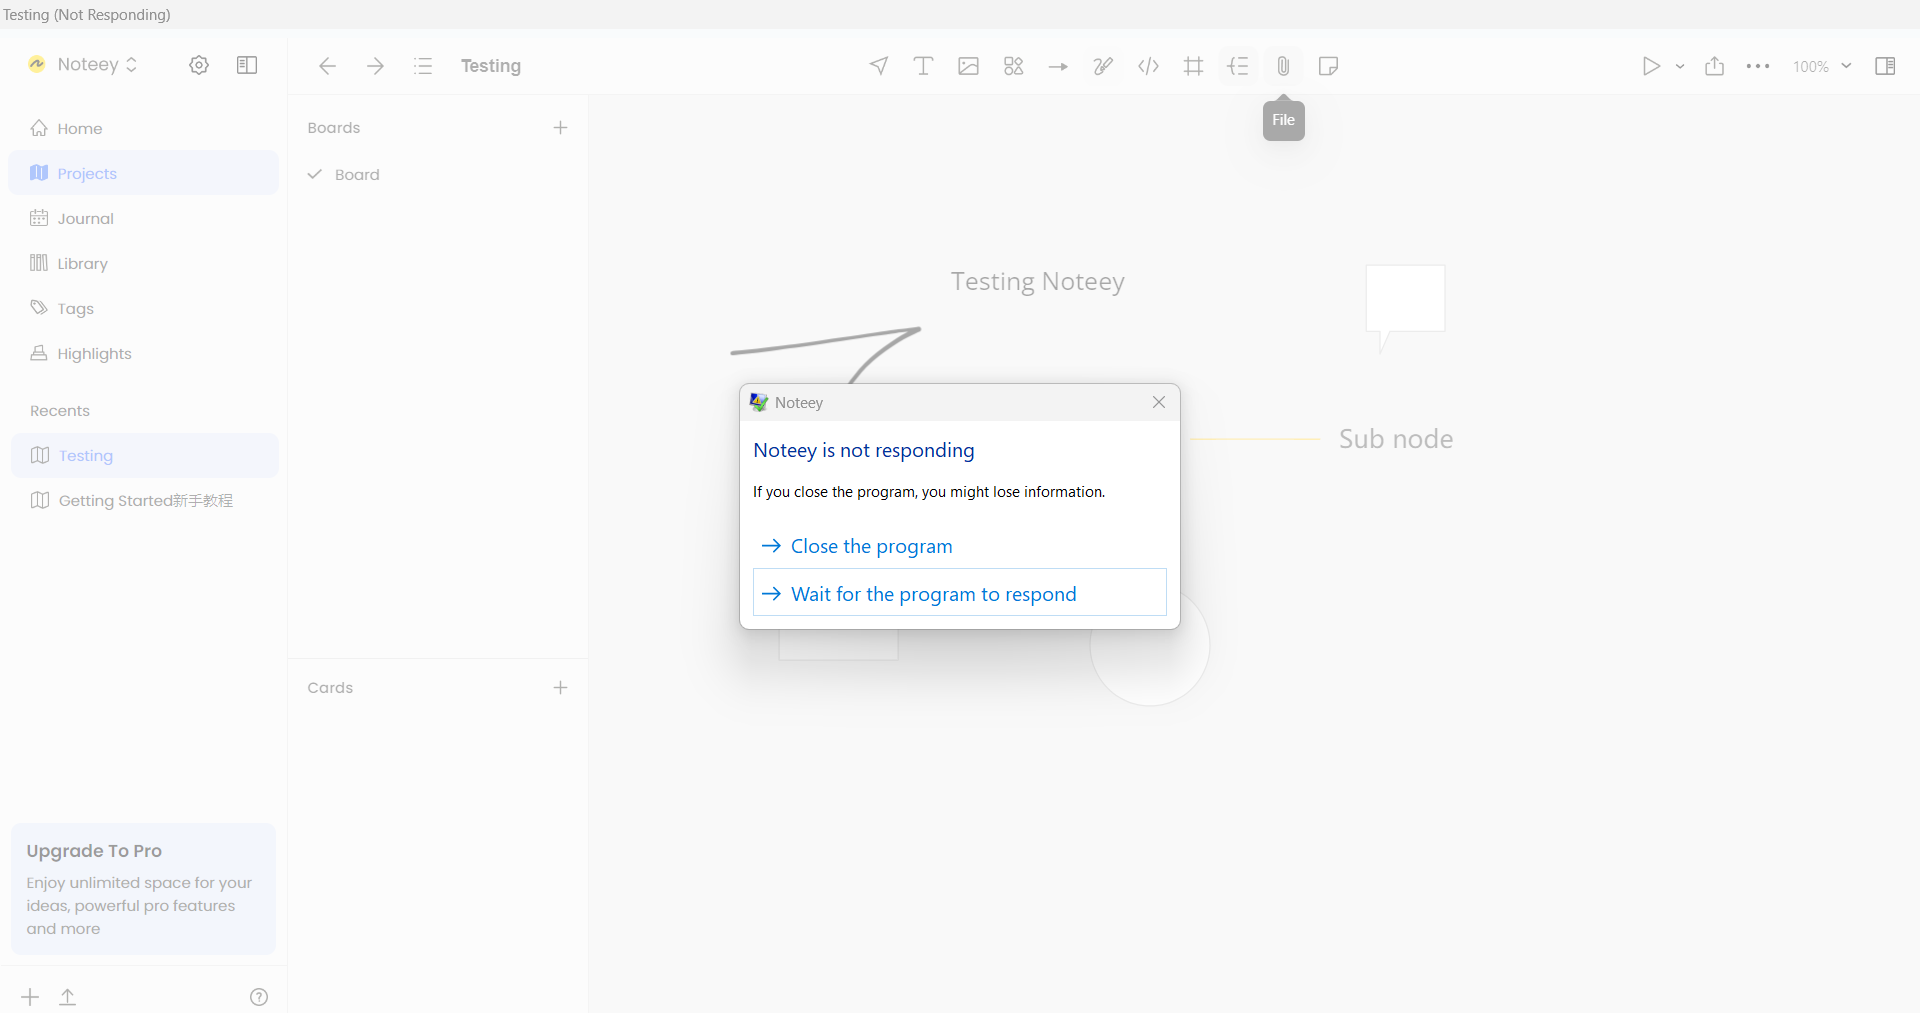
Task: Select the Image tool
Action: pos(968,66)
